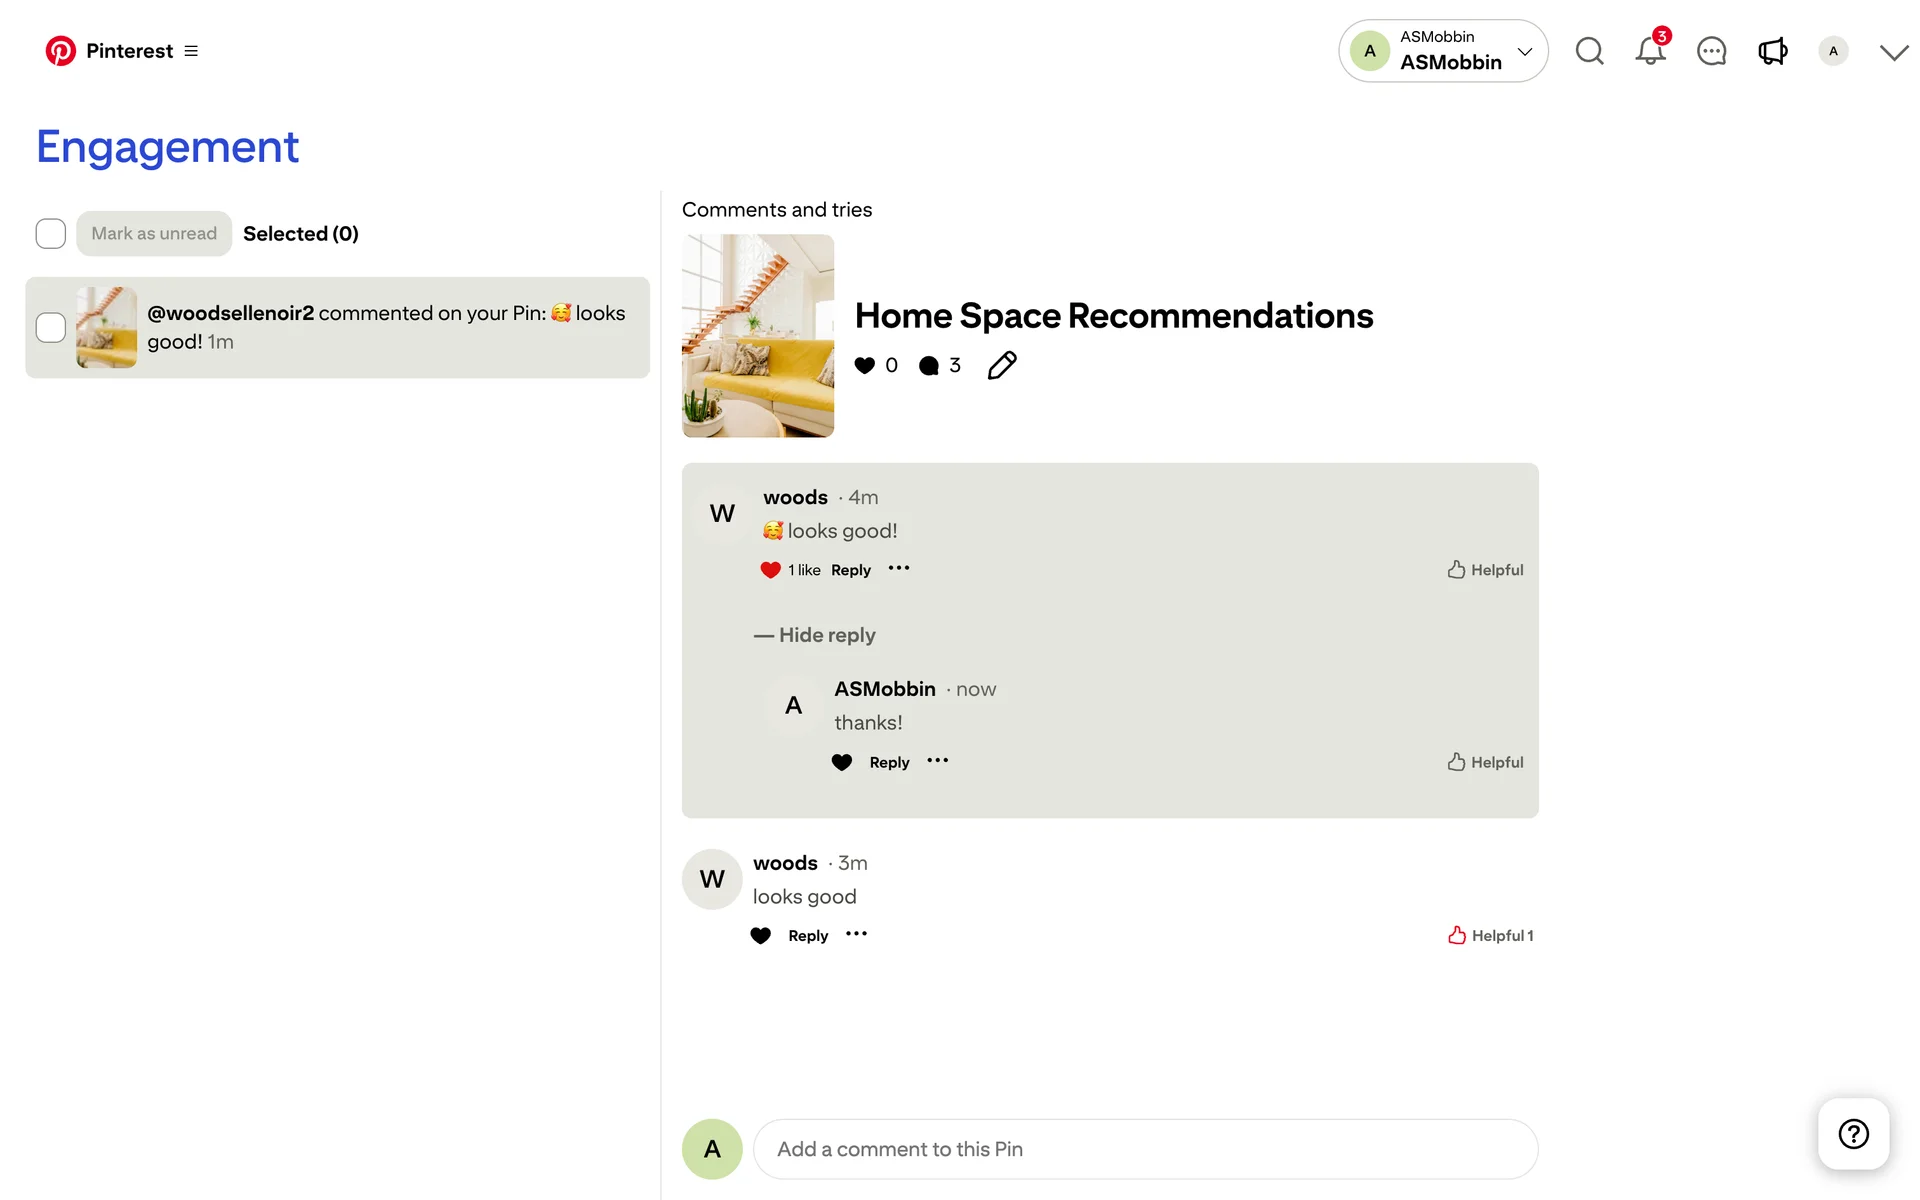Click the help question mark button
Image resolution: width=1920 pixels, height=1200 pixels.
1853,1134
